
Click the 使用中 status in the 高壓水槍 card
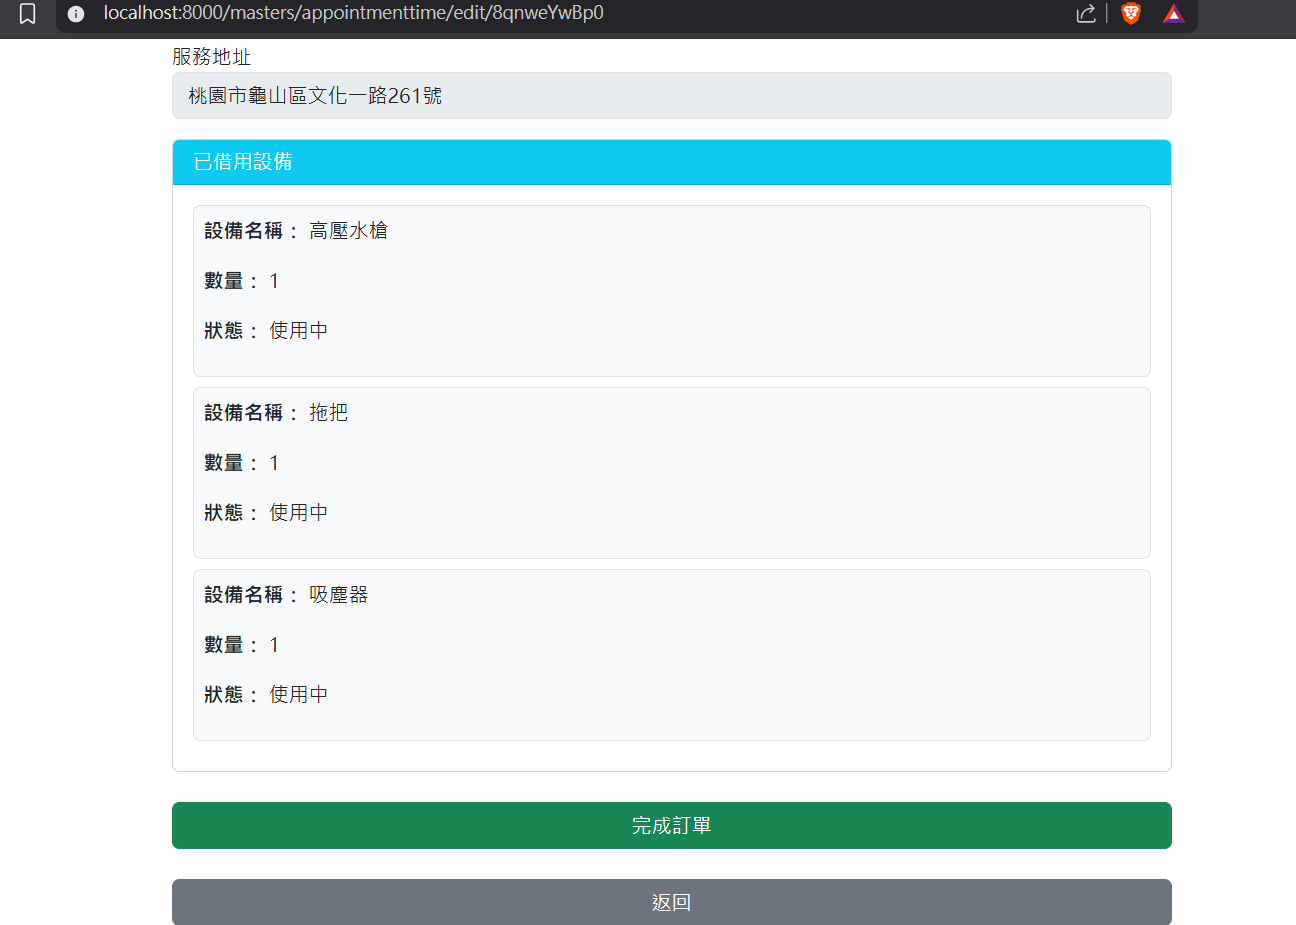pos(299,331)
